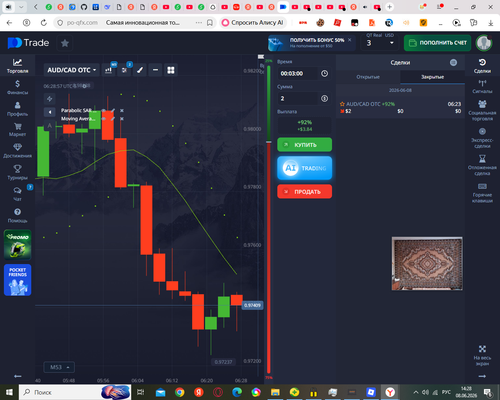
Task: Open Сделки in the right sidebar
Action: click(482, 66)
